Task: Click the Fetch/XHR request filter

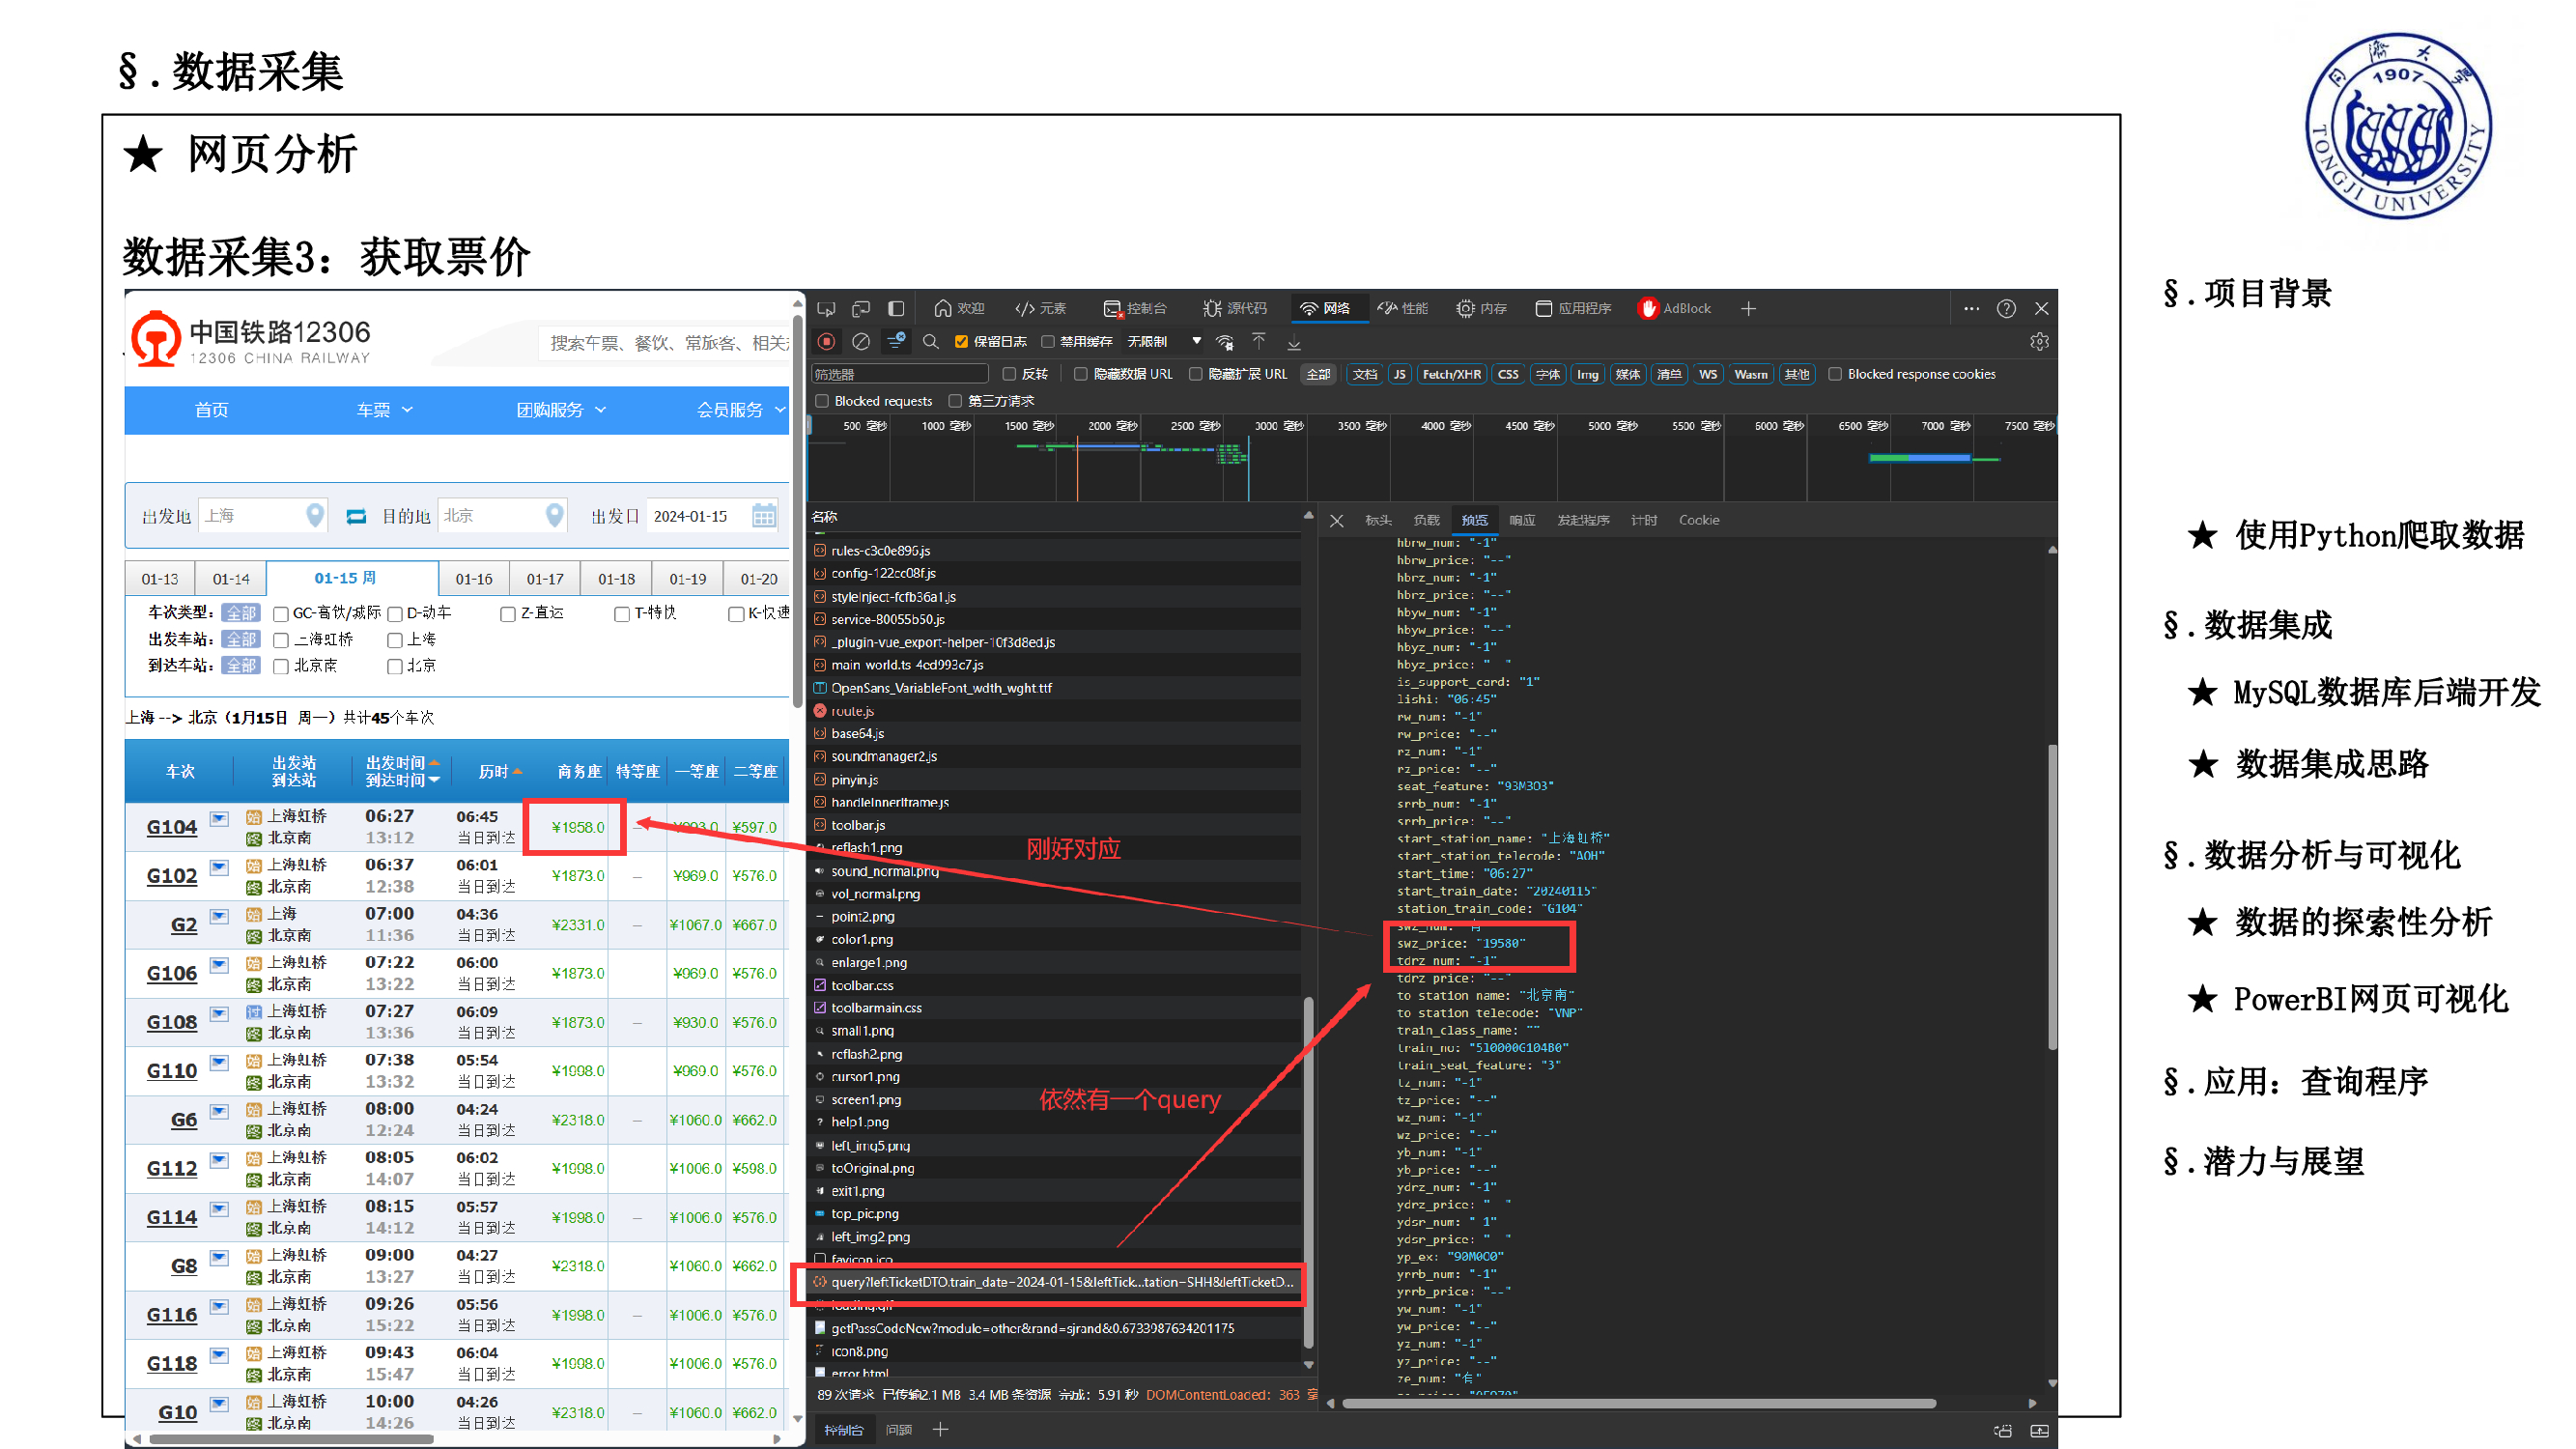Action: click(x=1452, y=373)
